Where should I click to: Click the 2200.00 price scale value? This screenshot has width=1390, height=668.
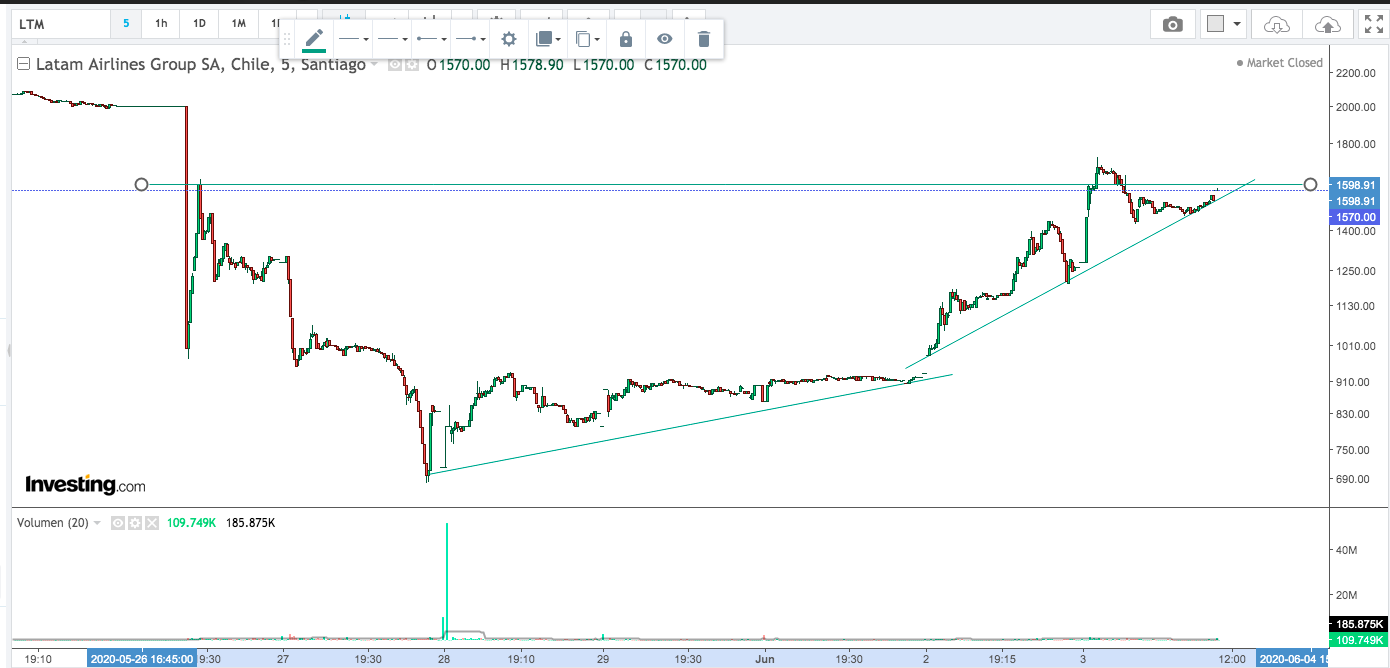[x=1357, y=73]
